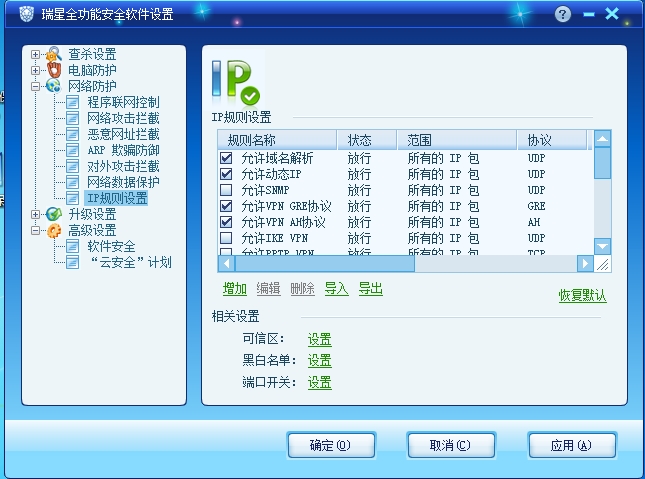Open 黑白名单 设置 link
The height and width of the screenshot is (479, 645).
tap(320, 361)
